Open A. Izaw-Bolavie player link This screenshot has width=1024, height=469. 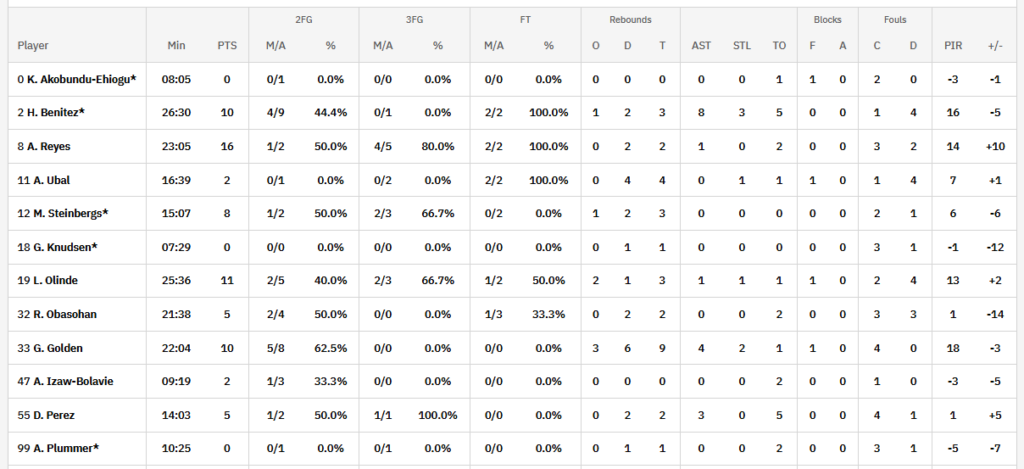65,381
